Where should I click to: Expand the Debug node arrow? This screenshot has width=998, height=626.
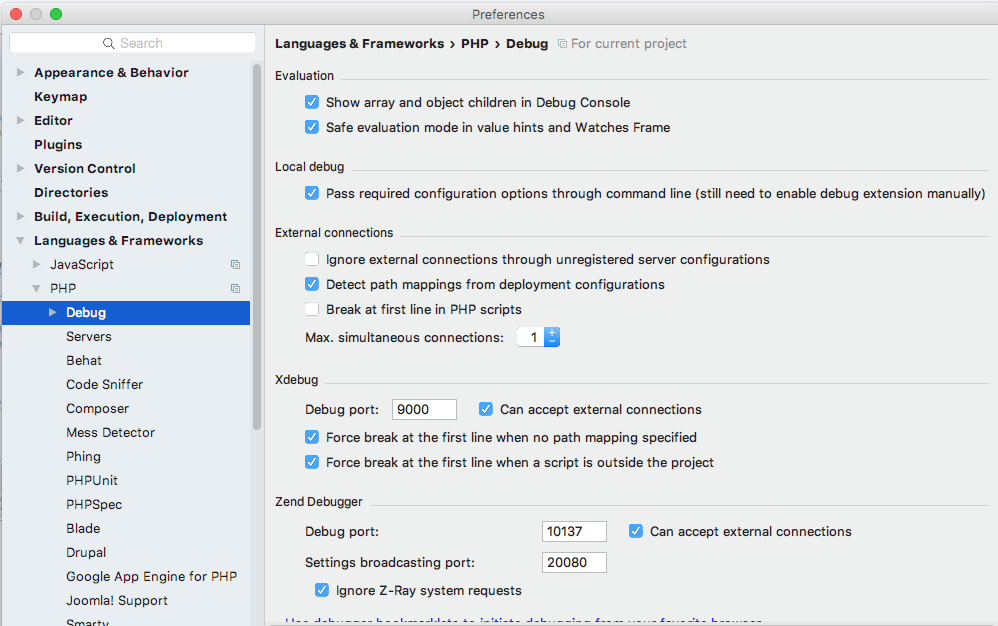pos(53,312)
